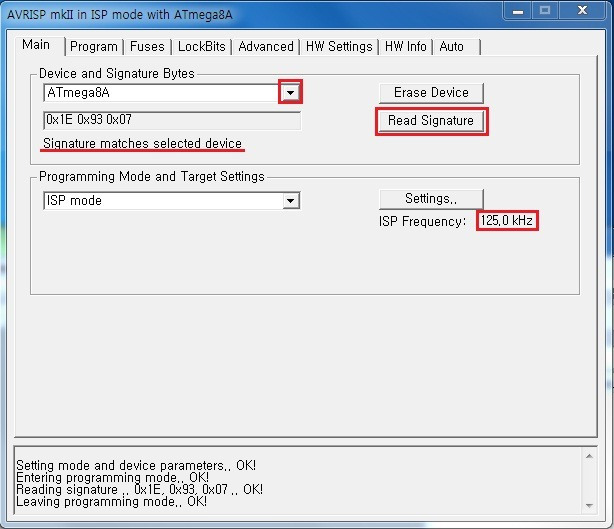Click the Read Signature button
Image resolution: width=614 pixels, height=529 pixels.
pos(431,121)
